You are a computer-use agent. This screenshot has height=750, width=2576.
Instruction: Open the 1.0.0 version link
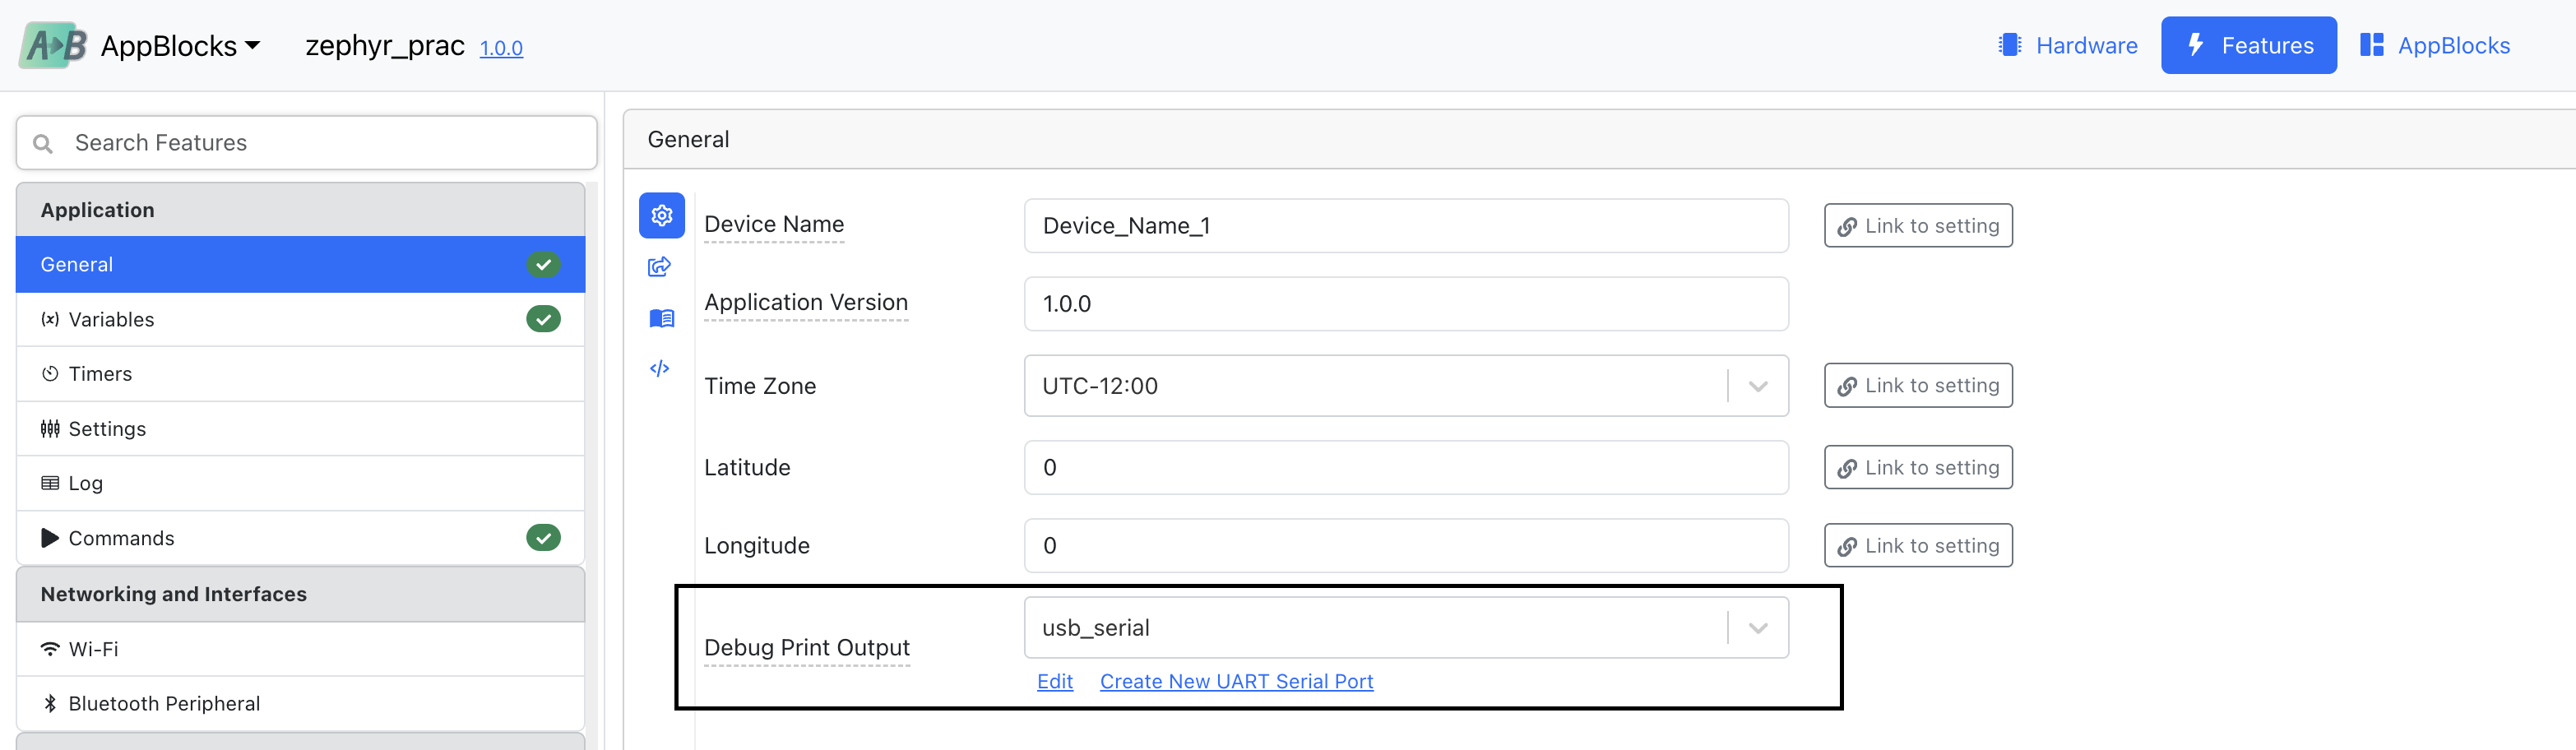(501, 48)
